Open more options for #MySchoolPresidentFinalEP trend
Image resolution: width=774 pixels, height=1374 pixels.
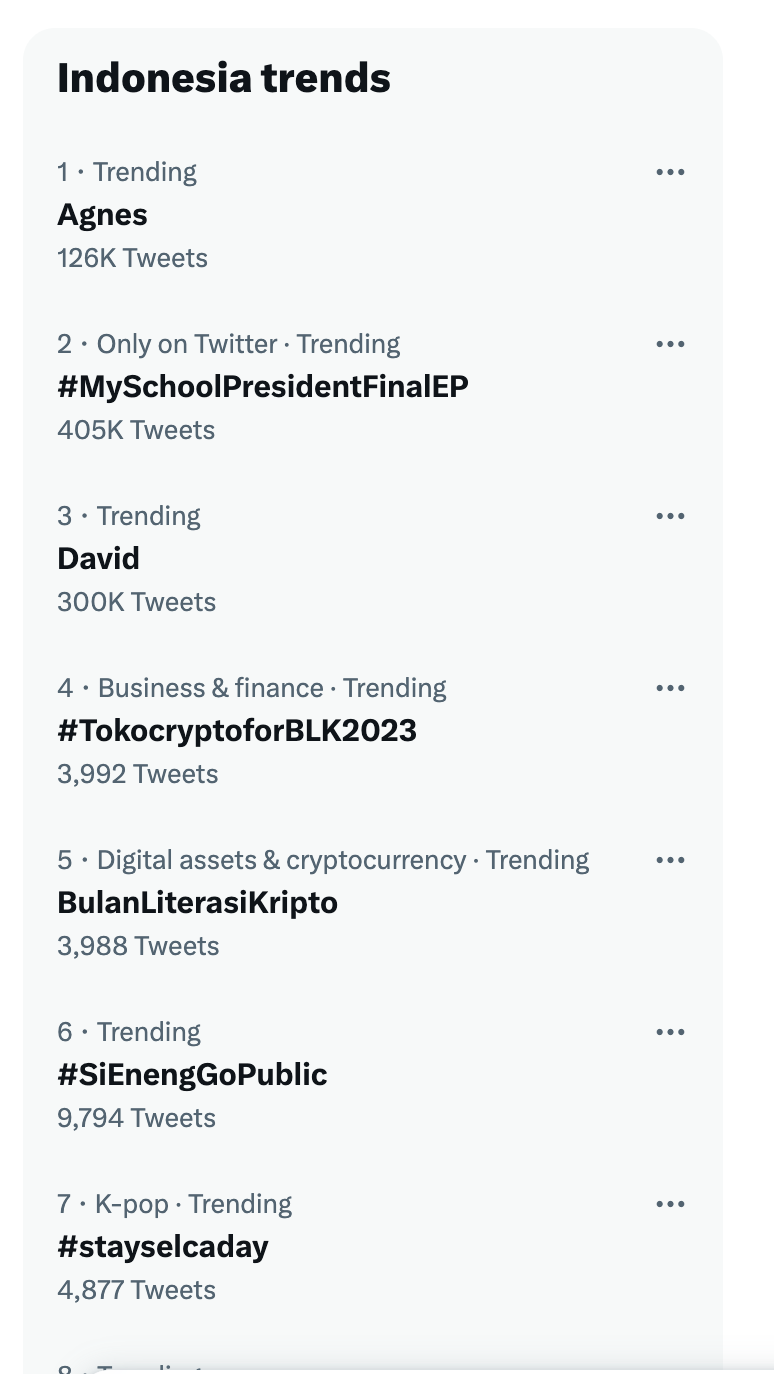point(670,344)
